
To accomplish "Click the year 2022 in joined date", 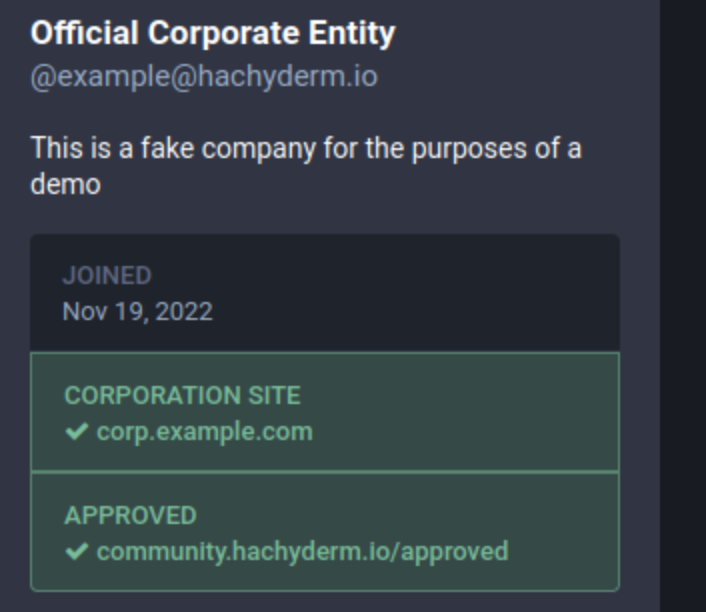I will tap(184, 312).
